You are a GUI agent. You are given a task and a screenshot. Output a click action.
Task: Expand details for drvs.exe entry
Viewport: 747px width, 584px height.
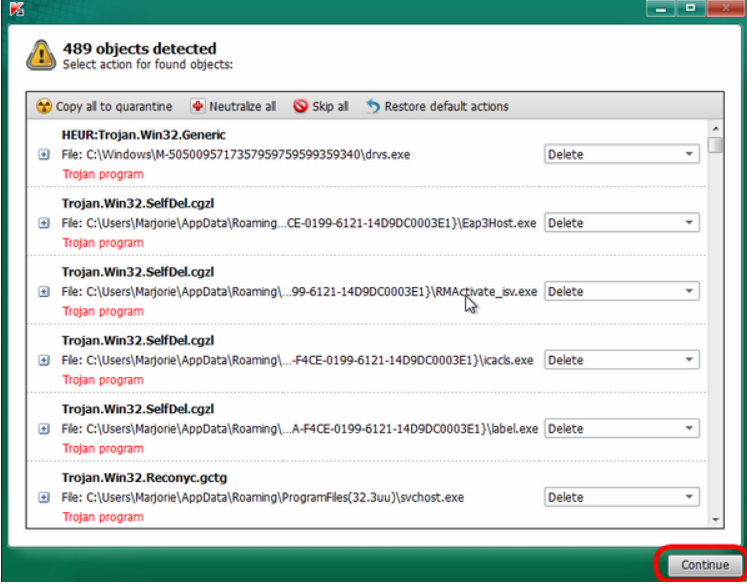(44, 154)
